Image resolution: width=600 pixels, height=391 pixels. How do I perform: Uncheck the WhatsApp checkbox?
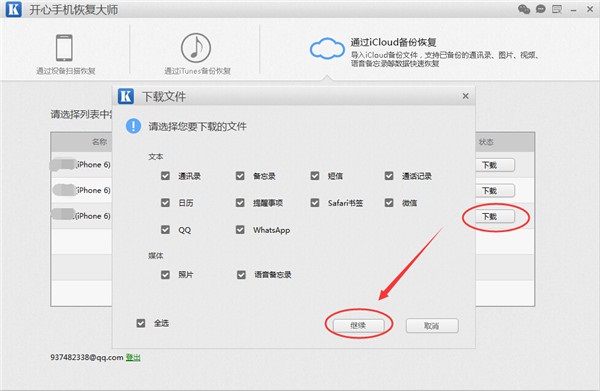pos(240,230)
